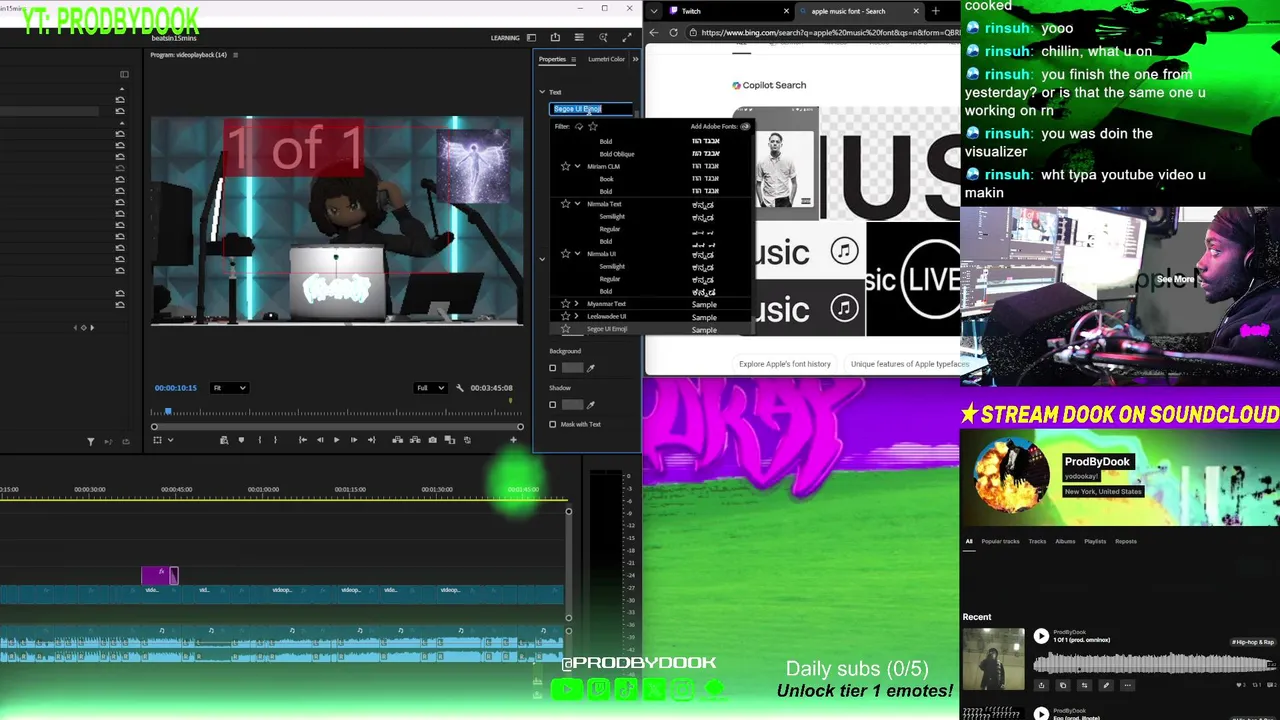Enable the Shadow checkbox
Viewport: 1280px width, 720px height.
coord(552,405)
